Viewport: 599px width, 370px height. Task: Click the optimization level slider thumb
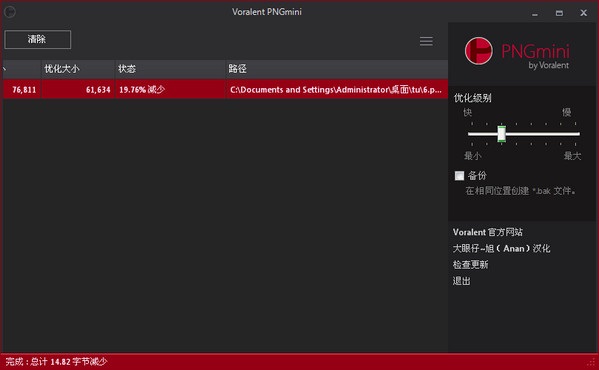(502, 134)
